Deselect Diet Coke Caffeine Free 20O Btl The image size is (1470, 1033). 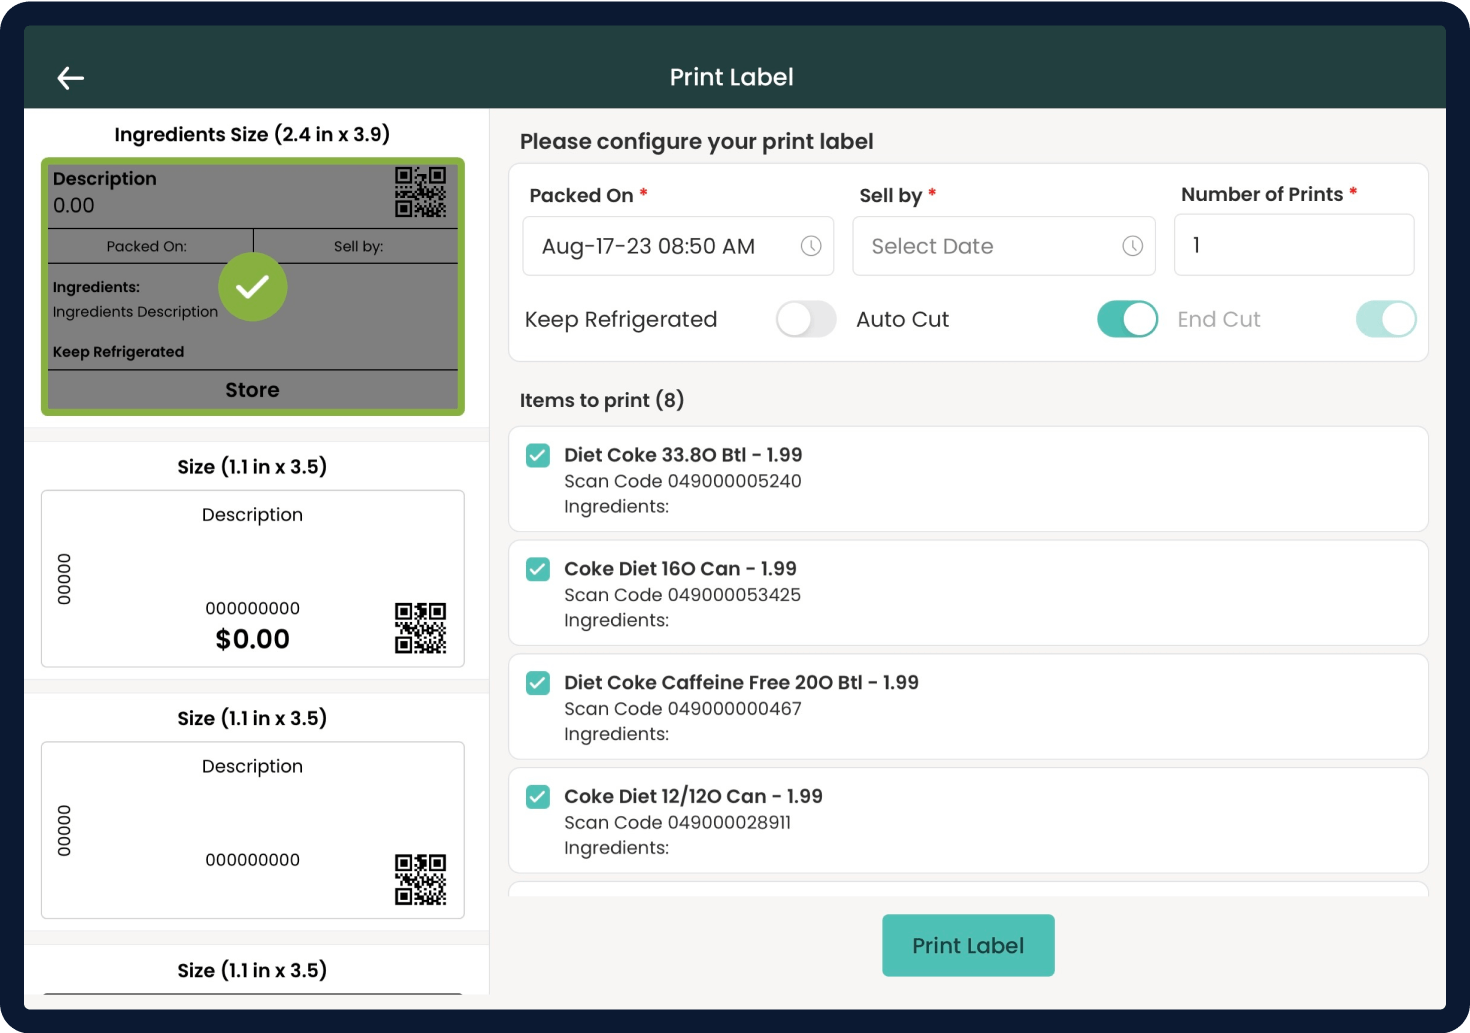click(538, 683)
